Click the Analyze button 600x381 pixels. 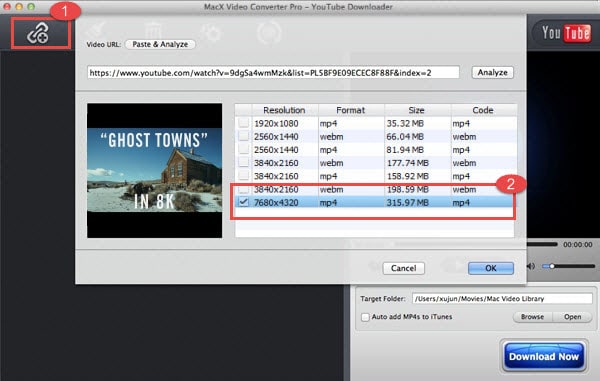(492, 72)
